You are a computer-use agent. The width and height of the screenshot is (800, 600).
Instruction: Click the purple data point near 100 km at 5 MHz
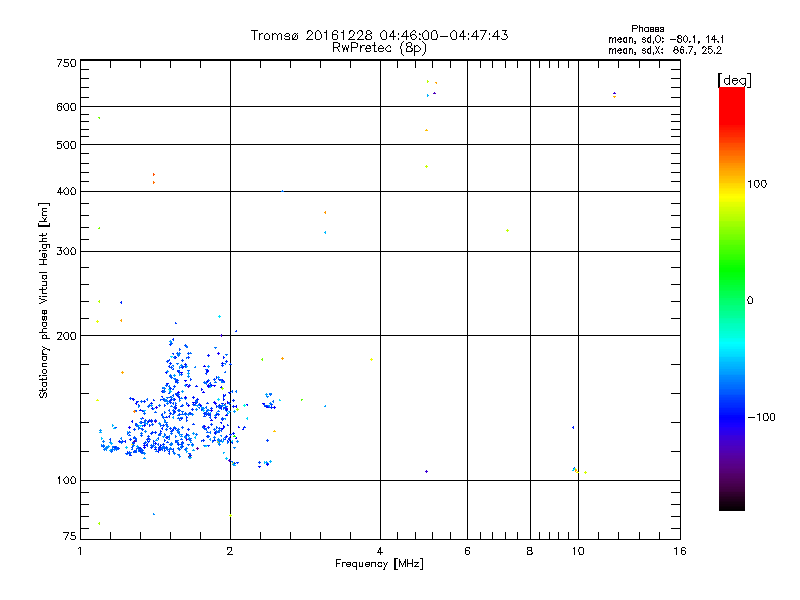[x=427, y=471]
